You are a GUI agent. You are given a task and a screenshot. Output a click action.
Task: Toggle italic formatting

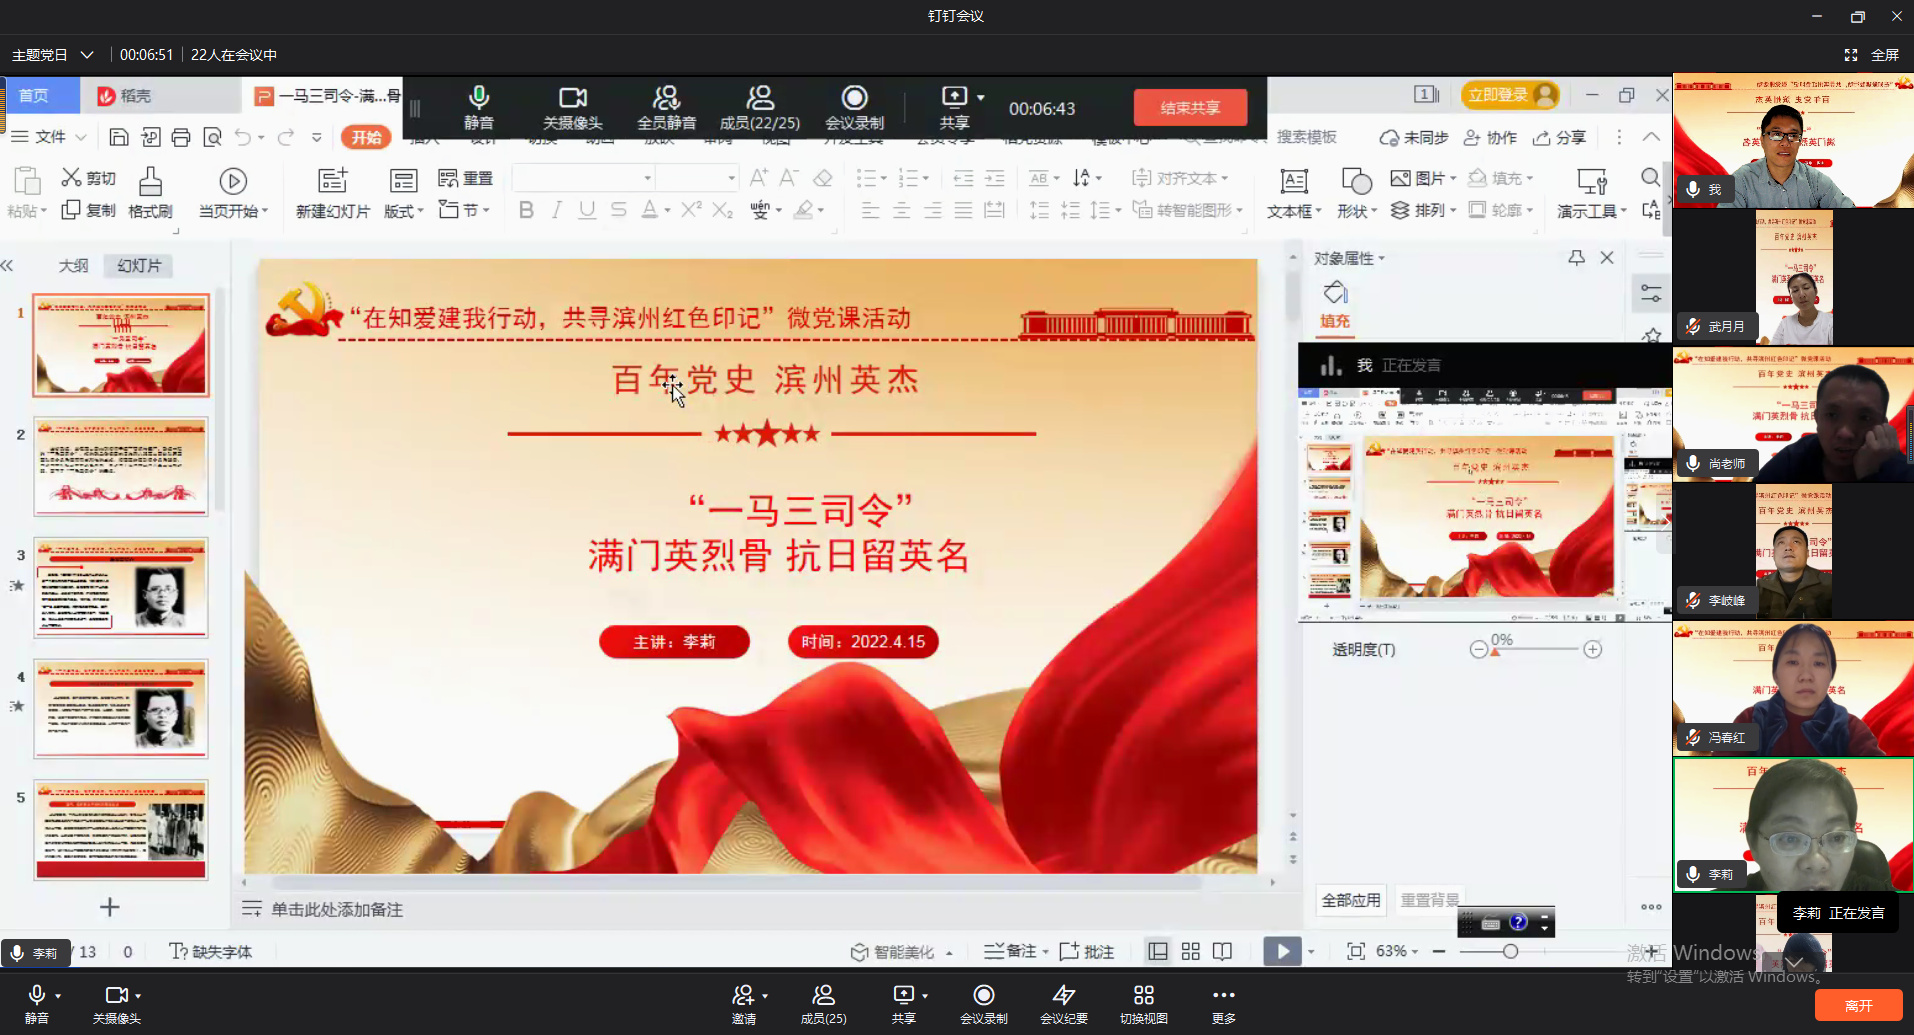coord(557,209)
